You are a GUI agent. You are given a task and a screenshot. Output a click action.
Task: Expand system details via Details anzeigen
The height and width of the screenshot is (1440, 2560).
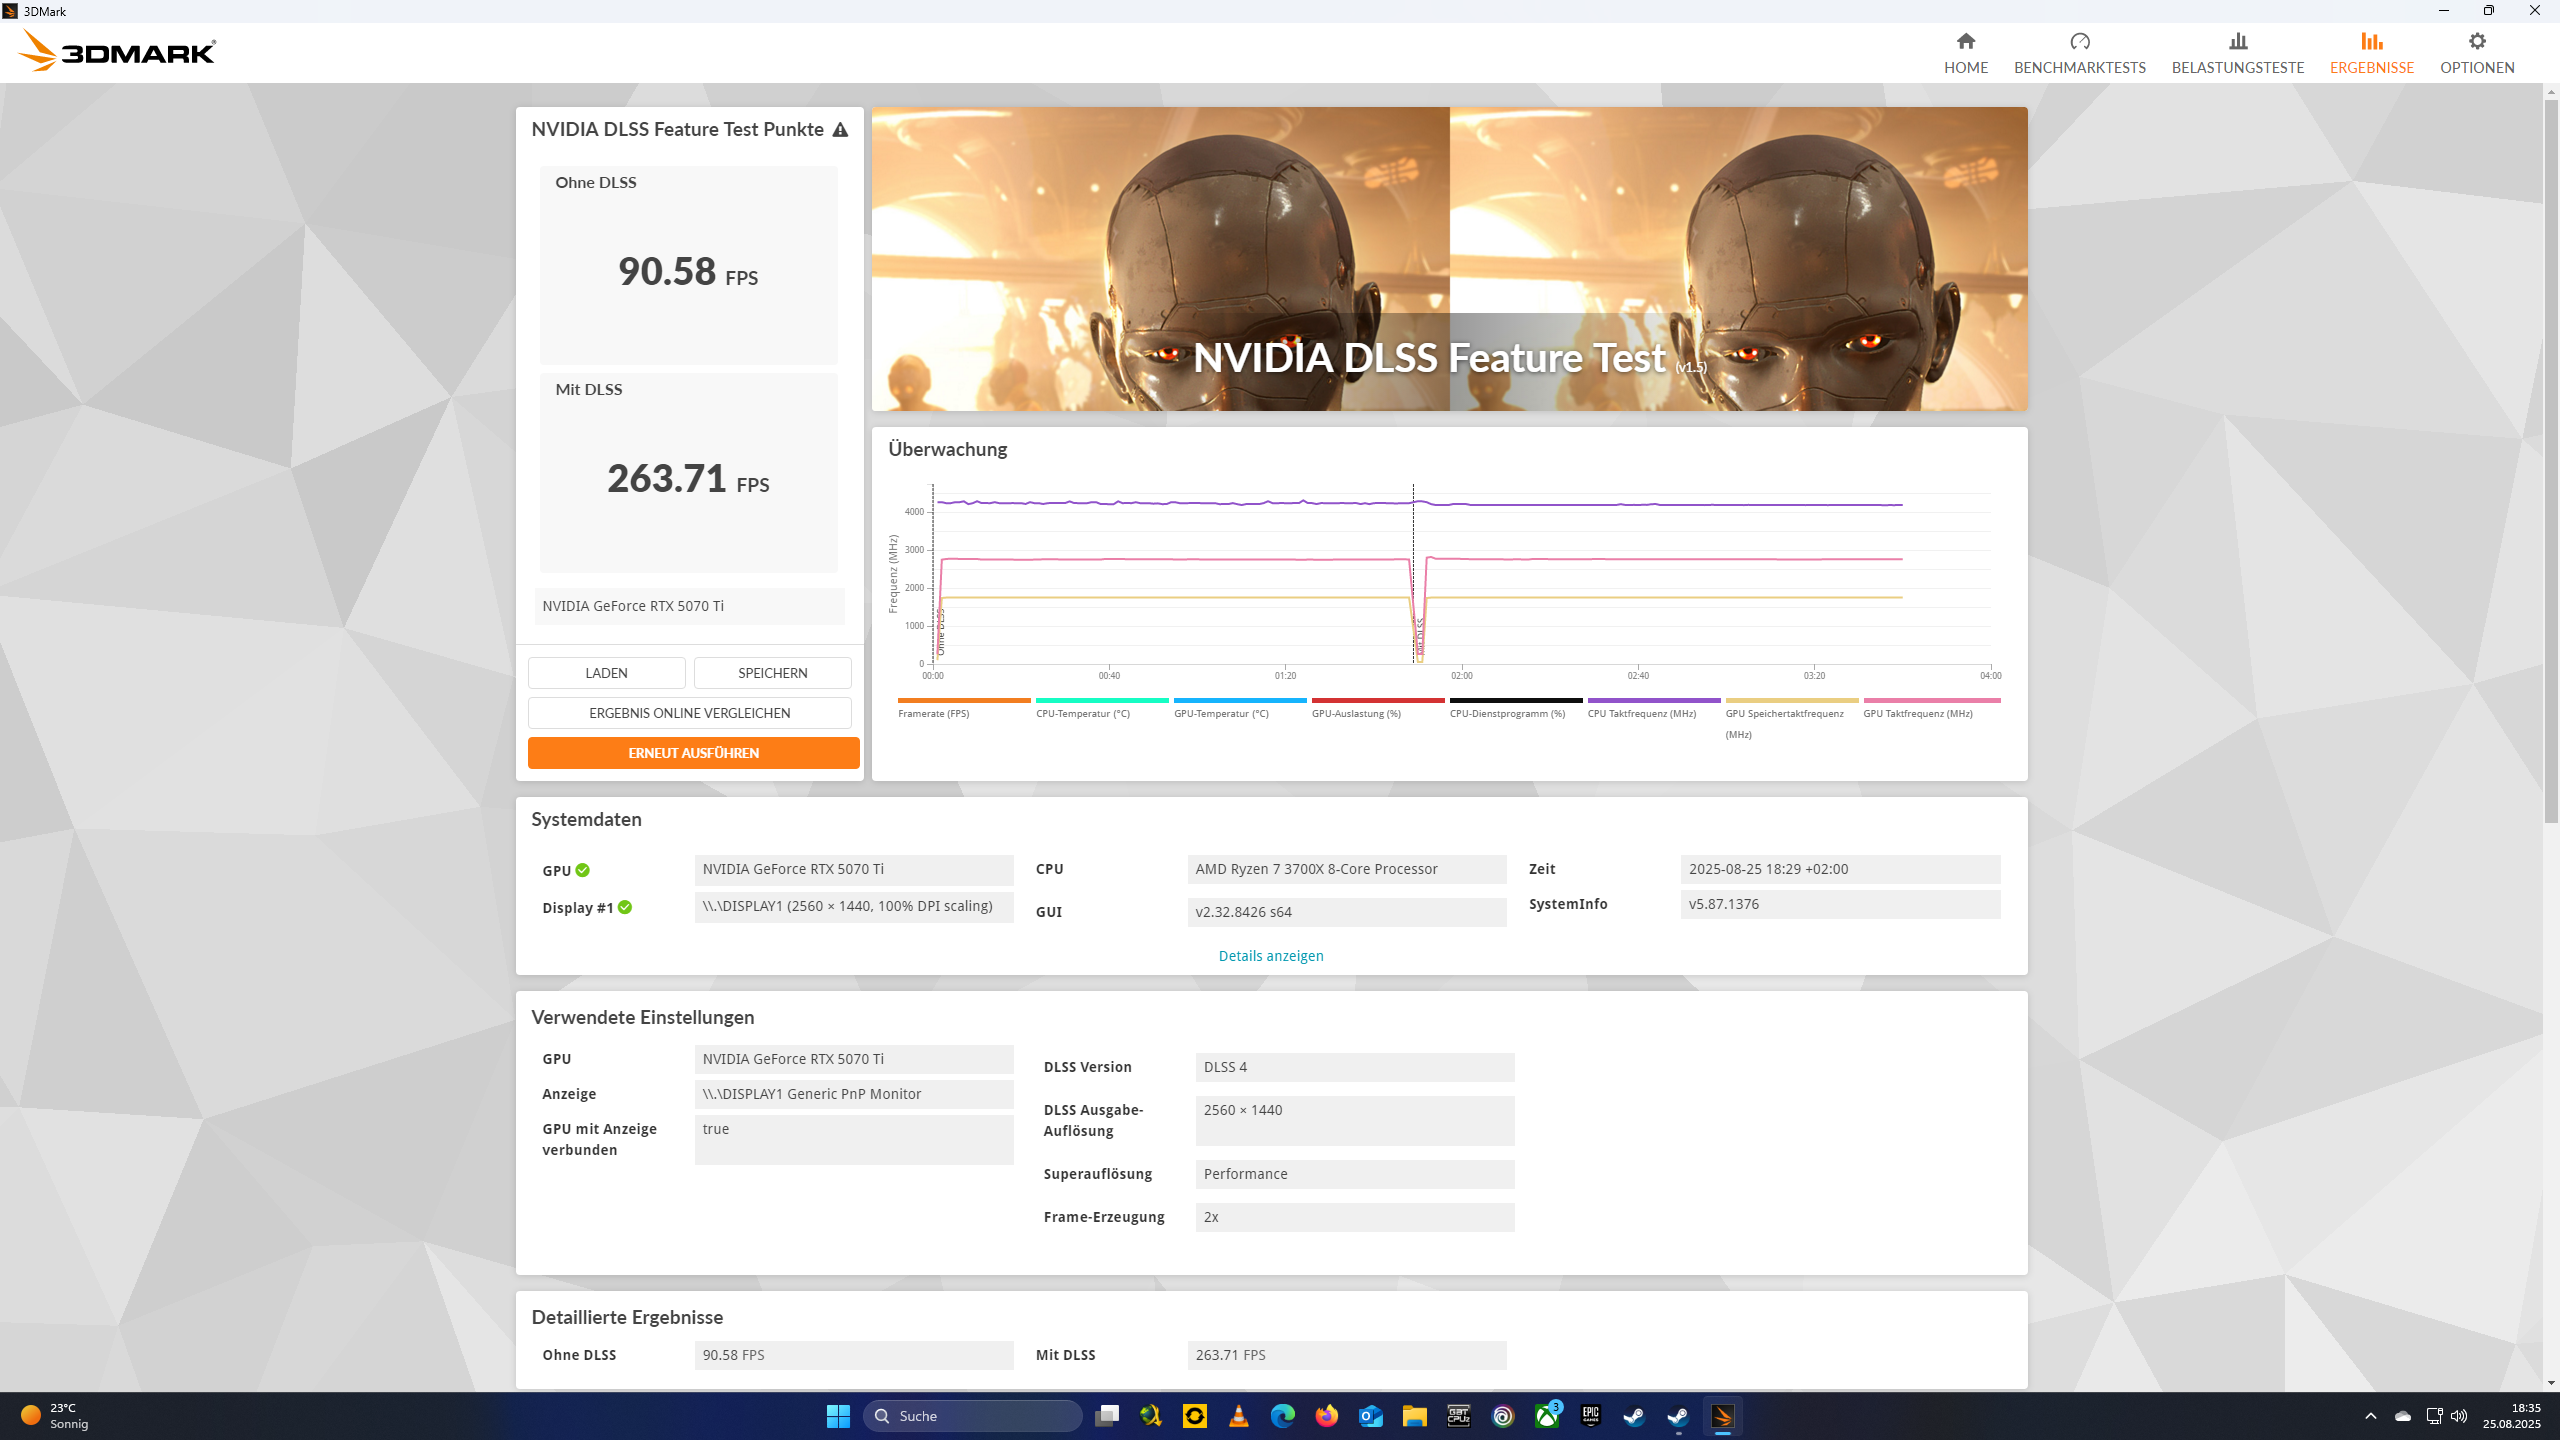(x=1270, y=956)
